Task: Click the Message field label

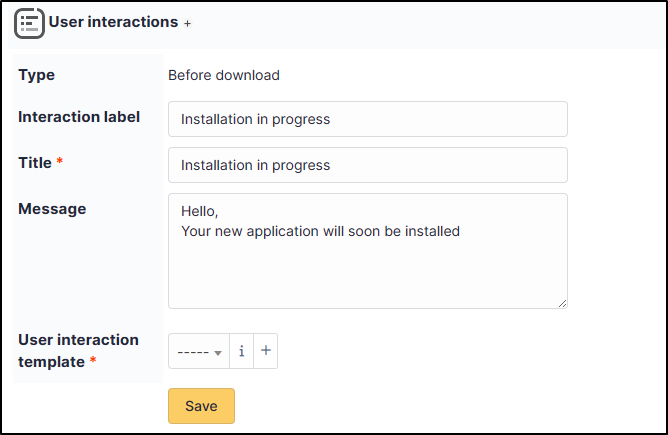Action: (52, 209)
